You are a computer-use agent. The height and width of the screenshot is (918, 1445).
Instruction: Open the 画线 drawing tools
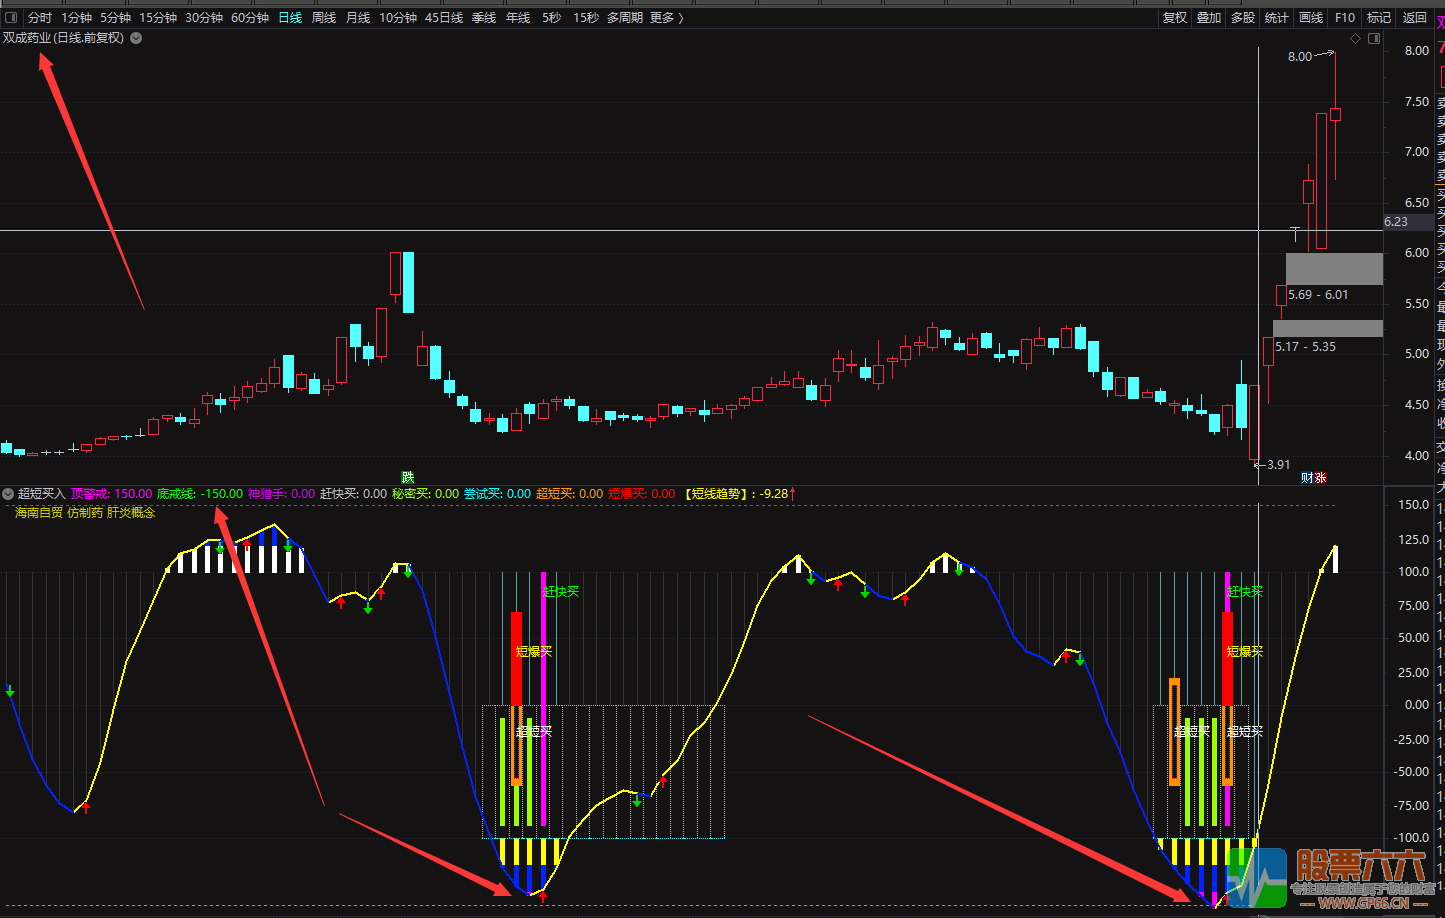pyautogui.click(x=1311, y=17)
